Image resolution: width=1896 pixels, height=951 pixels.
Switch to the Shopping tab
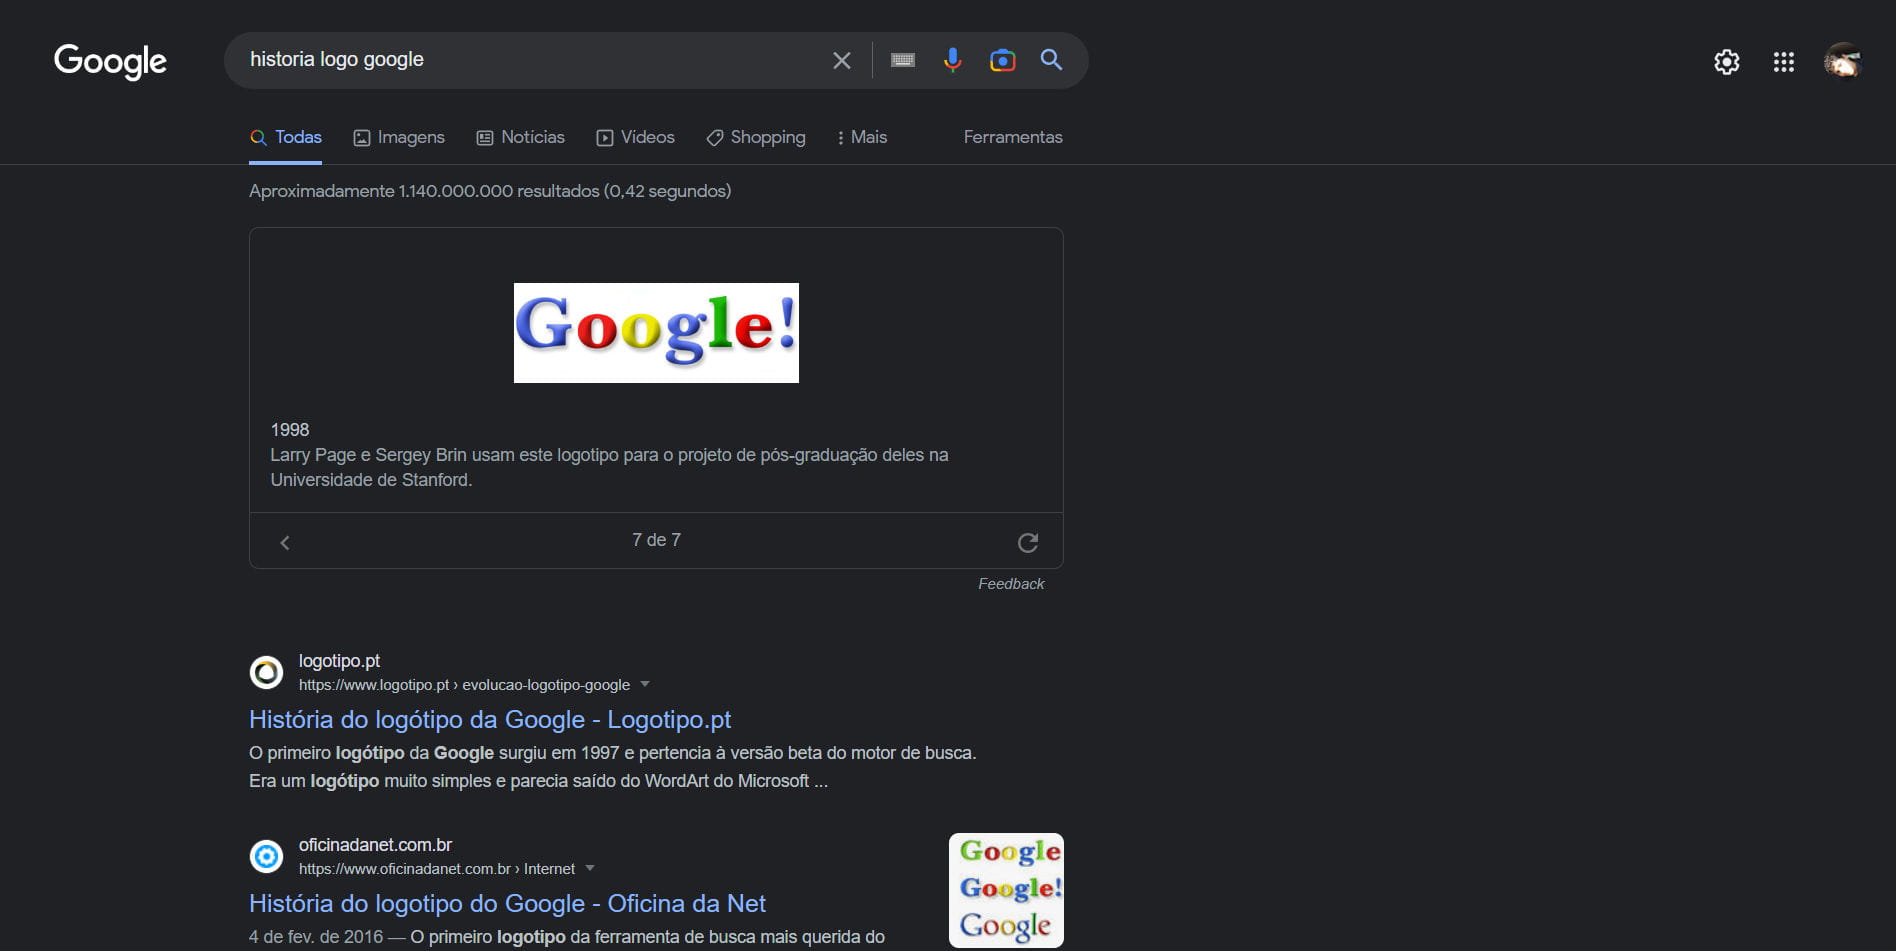pyautogui.click(x=756, y=138)
